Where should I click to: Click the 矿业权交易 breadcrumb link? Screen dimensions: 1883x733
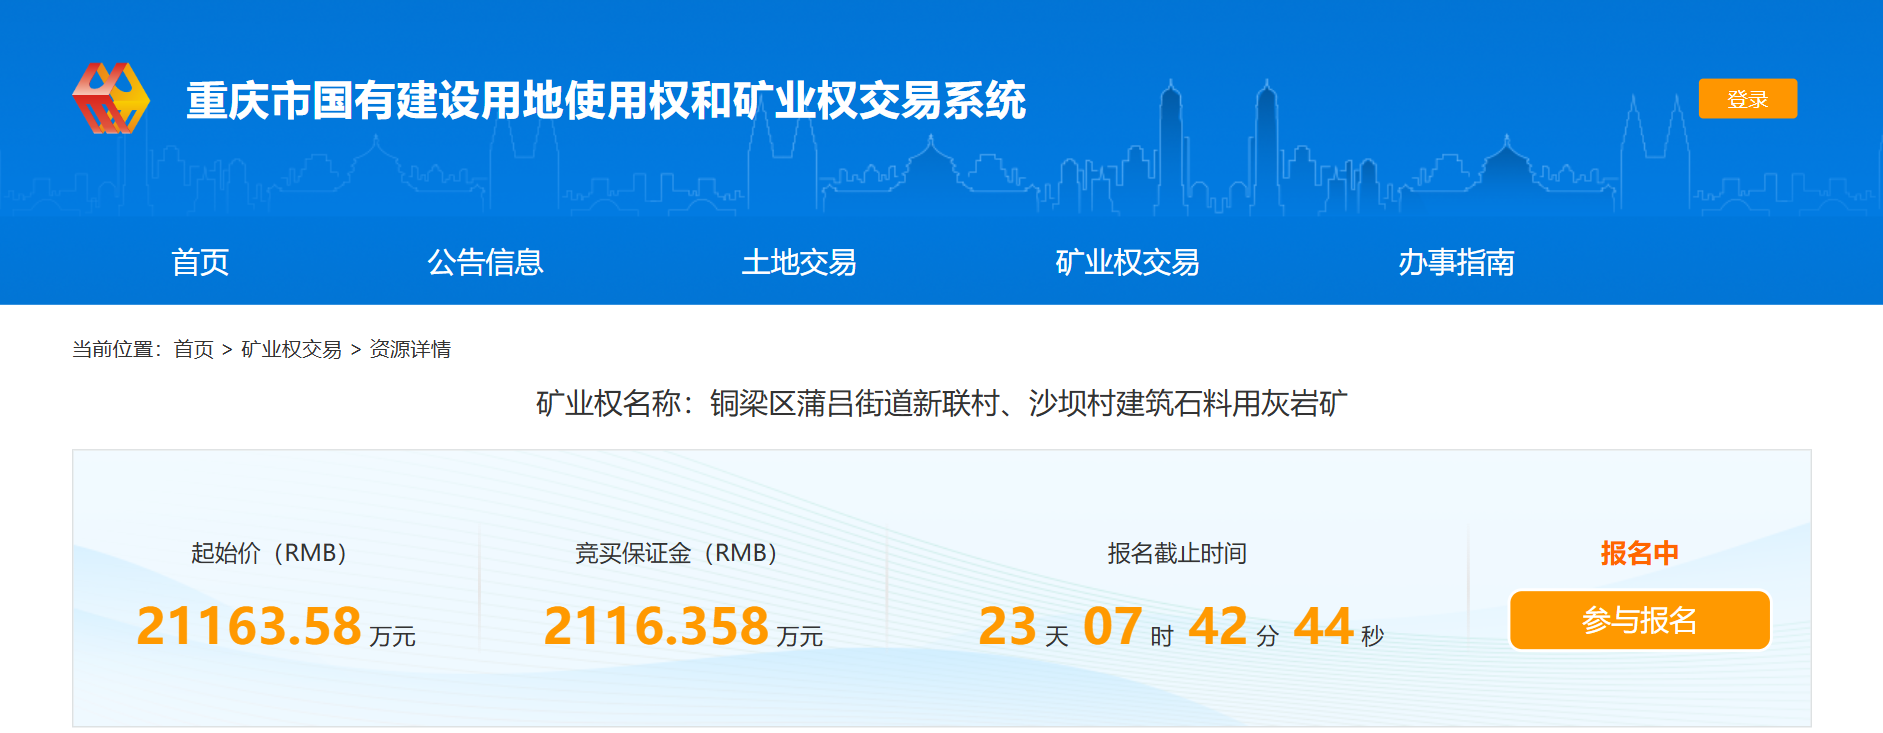[291, 349]
